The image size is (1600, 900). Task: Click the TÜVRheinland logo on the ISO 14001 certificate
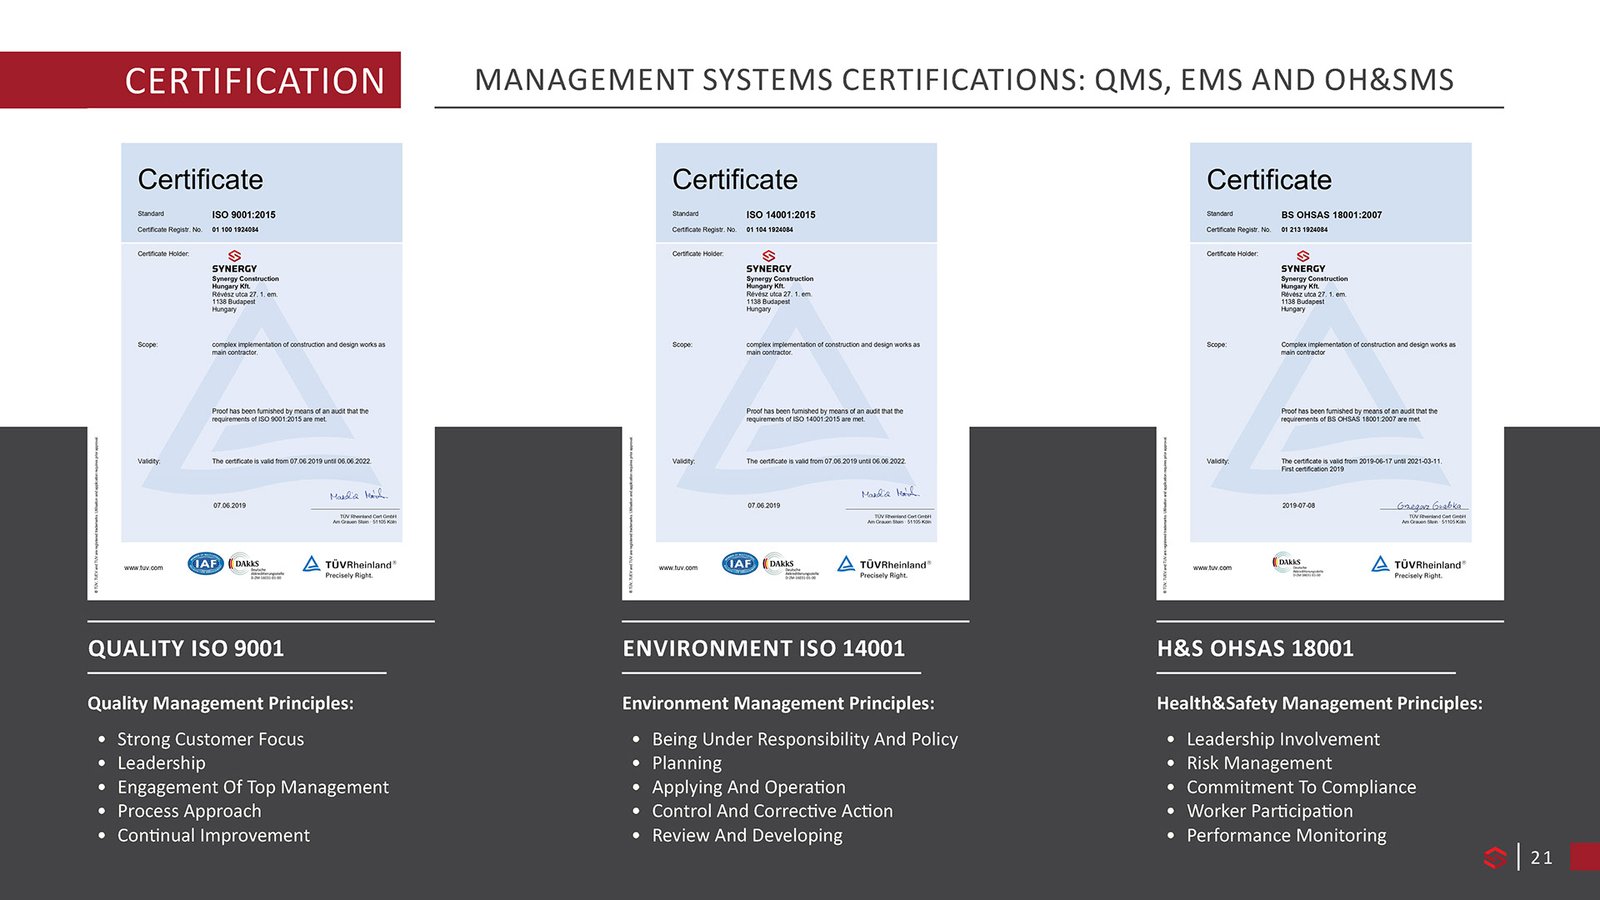884,566
